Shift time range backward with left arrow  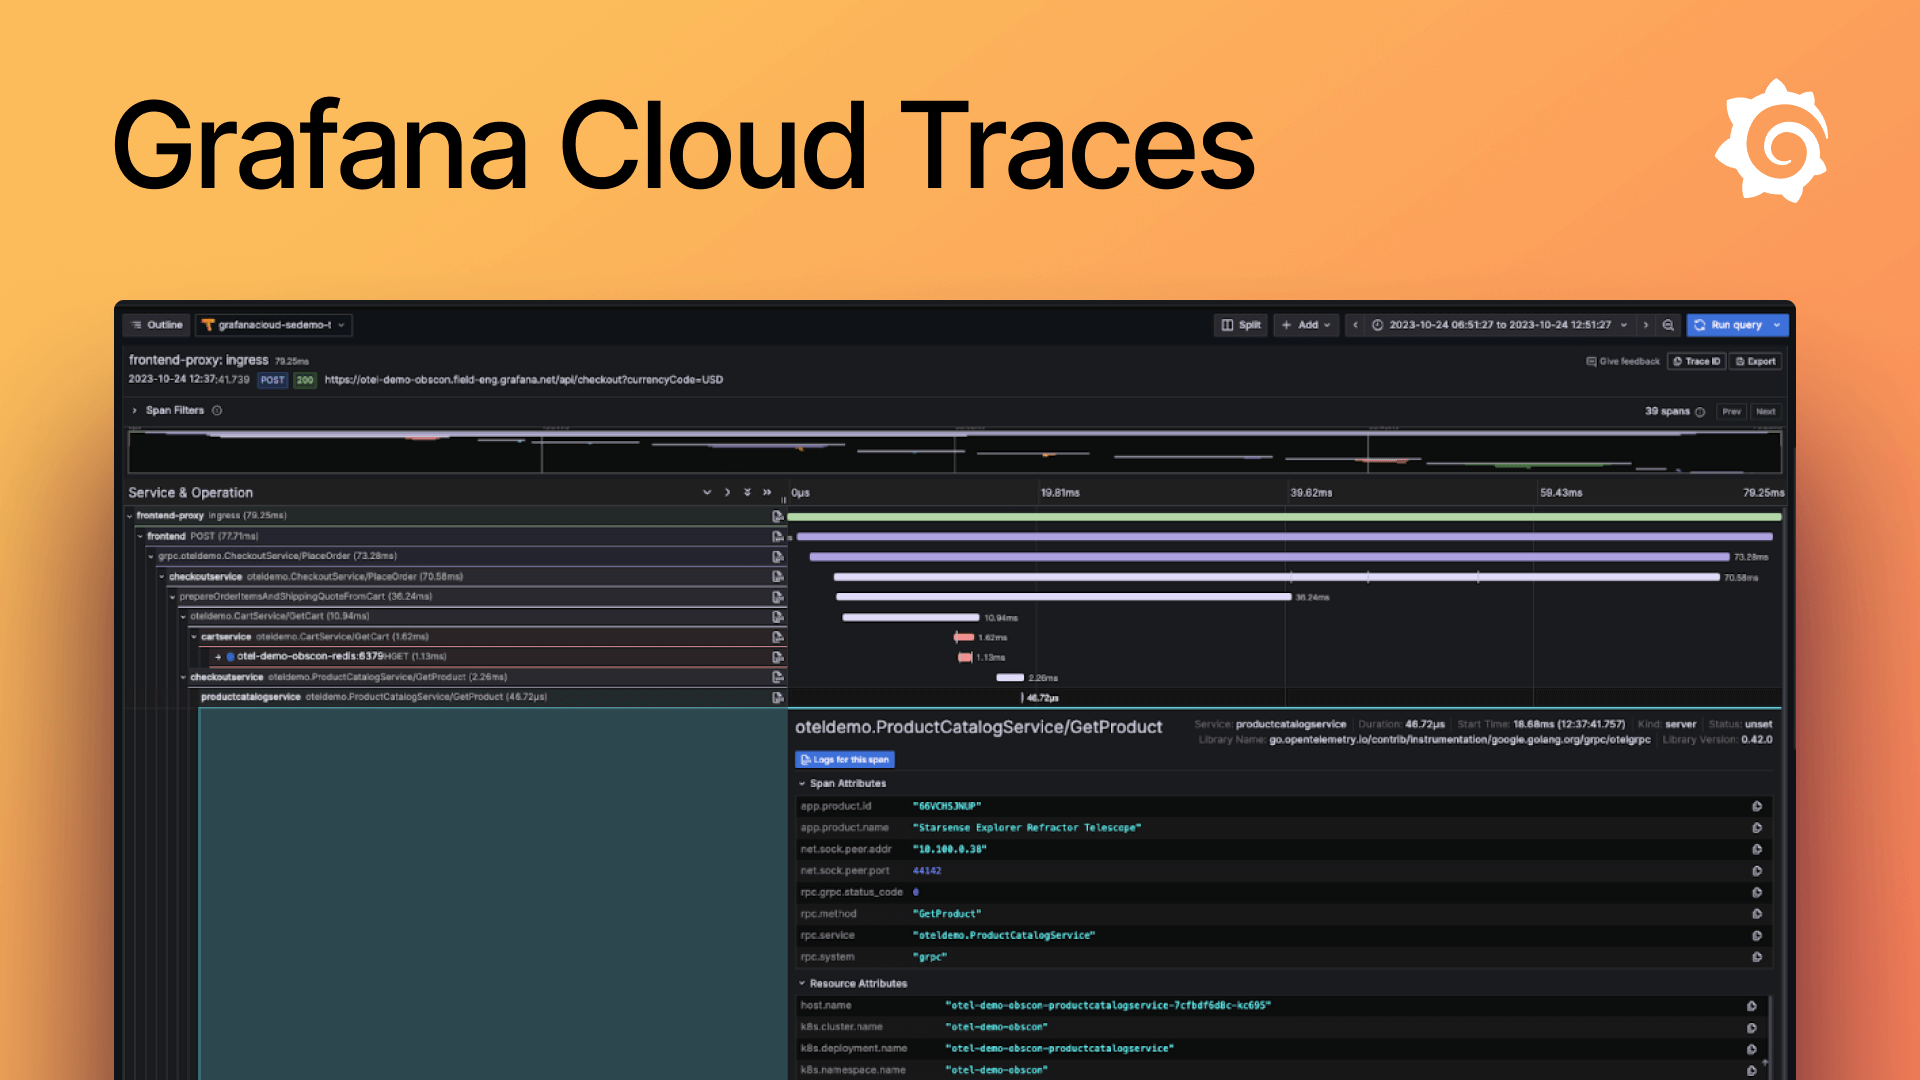click(x=1355, y=325)
